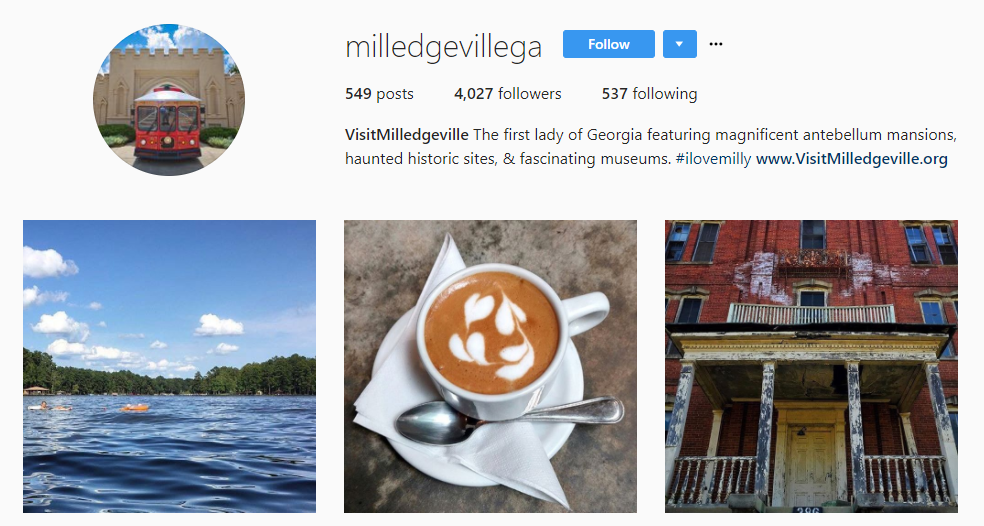Open the lake and blue sky photo
This screenshot has height=526, width=984.
pyautogui.click(x=169, y=367)
